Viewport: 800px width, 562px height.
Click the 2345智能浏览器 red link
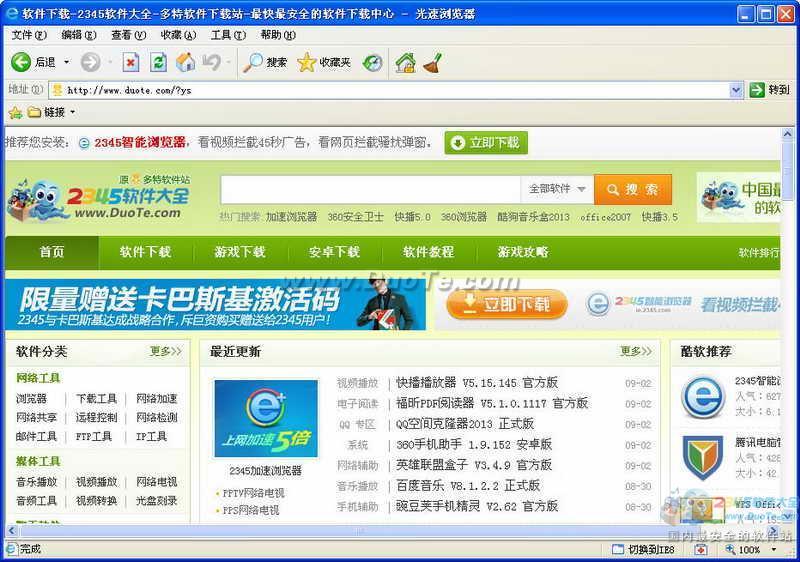(140, 142)
